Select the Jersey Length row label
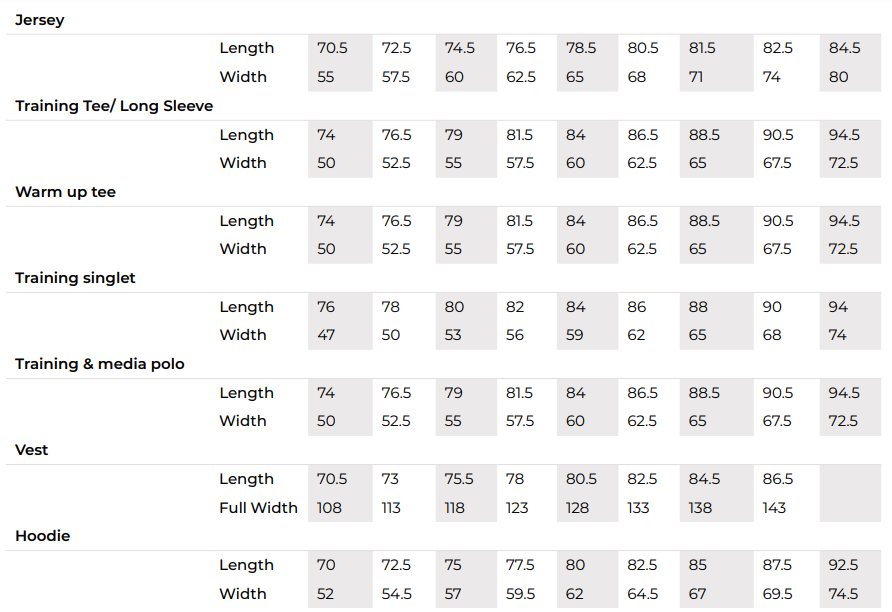Screen dimensions: 892x612 (x=246, y=48)
